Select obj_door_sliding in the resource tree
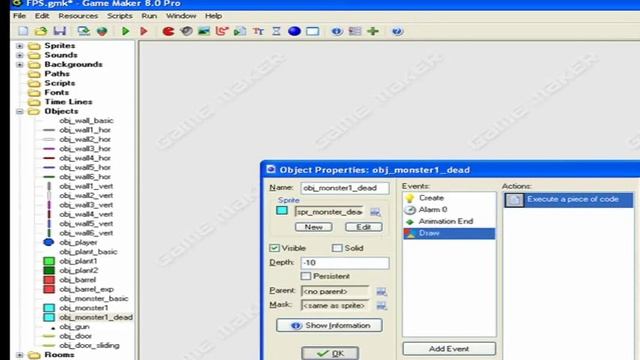 (x=89, y=345)
